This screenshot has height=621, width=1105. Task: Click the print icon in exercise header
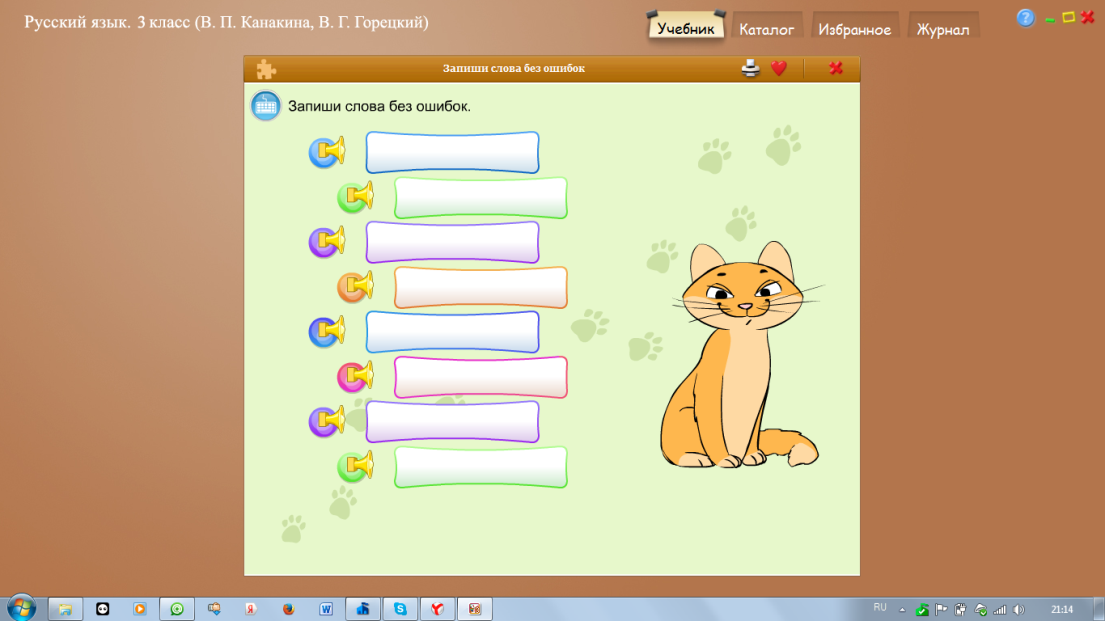pos(751,68)
